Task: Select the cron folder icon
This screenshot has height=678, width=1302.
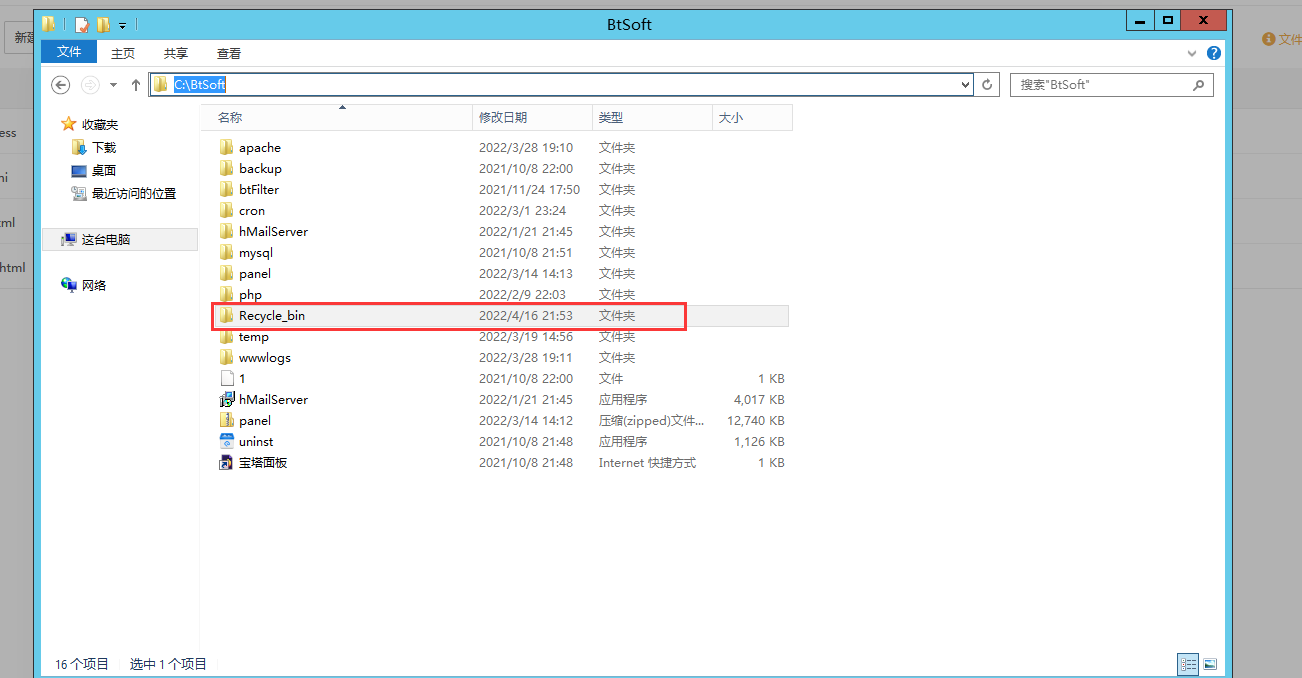Action: tap(226, 210)
